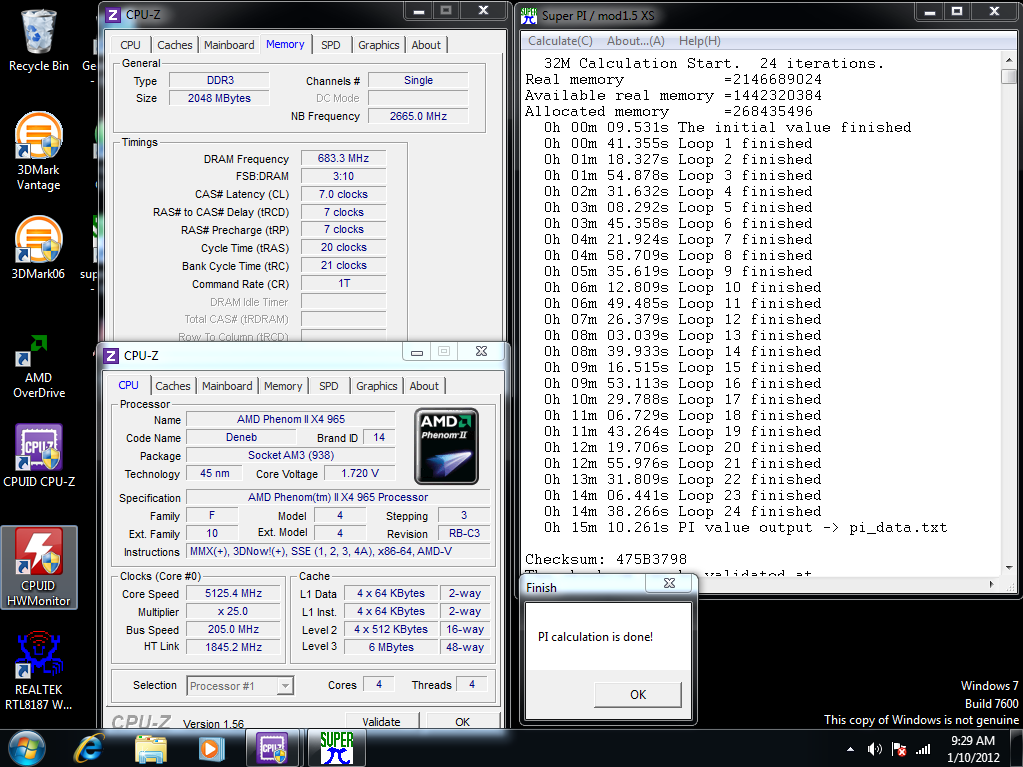Viewport: 1023px width, 767px height.
Task: Click Super PI vertical scrollbar down arrow
Action: (x=1009, y=568)
